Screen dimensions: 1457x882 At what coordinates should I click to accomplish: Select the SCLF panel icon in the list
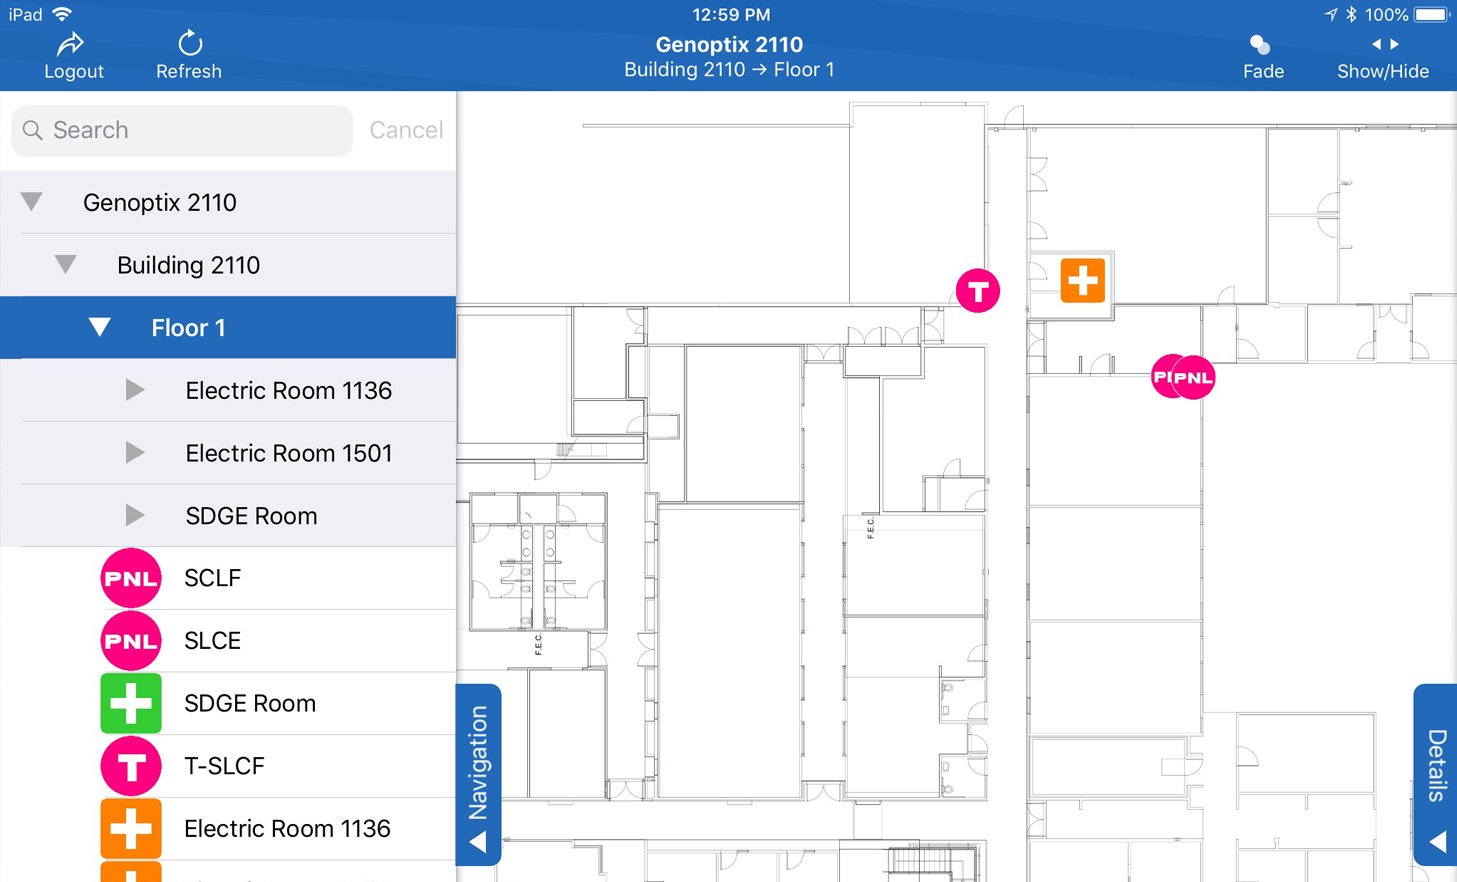131,578
